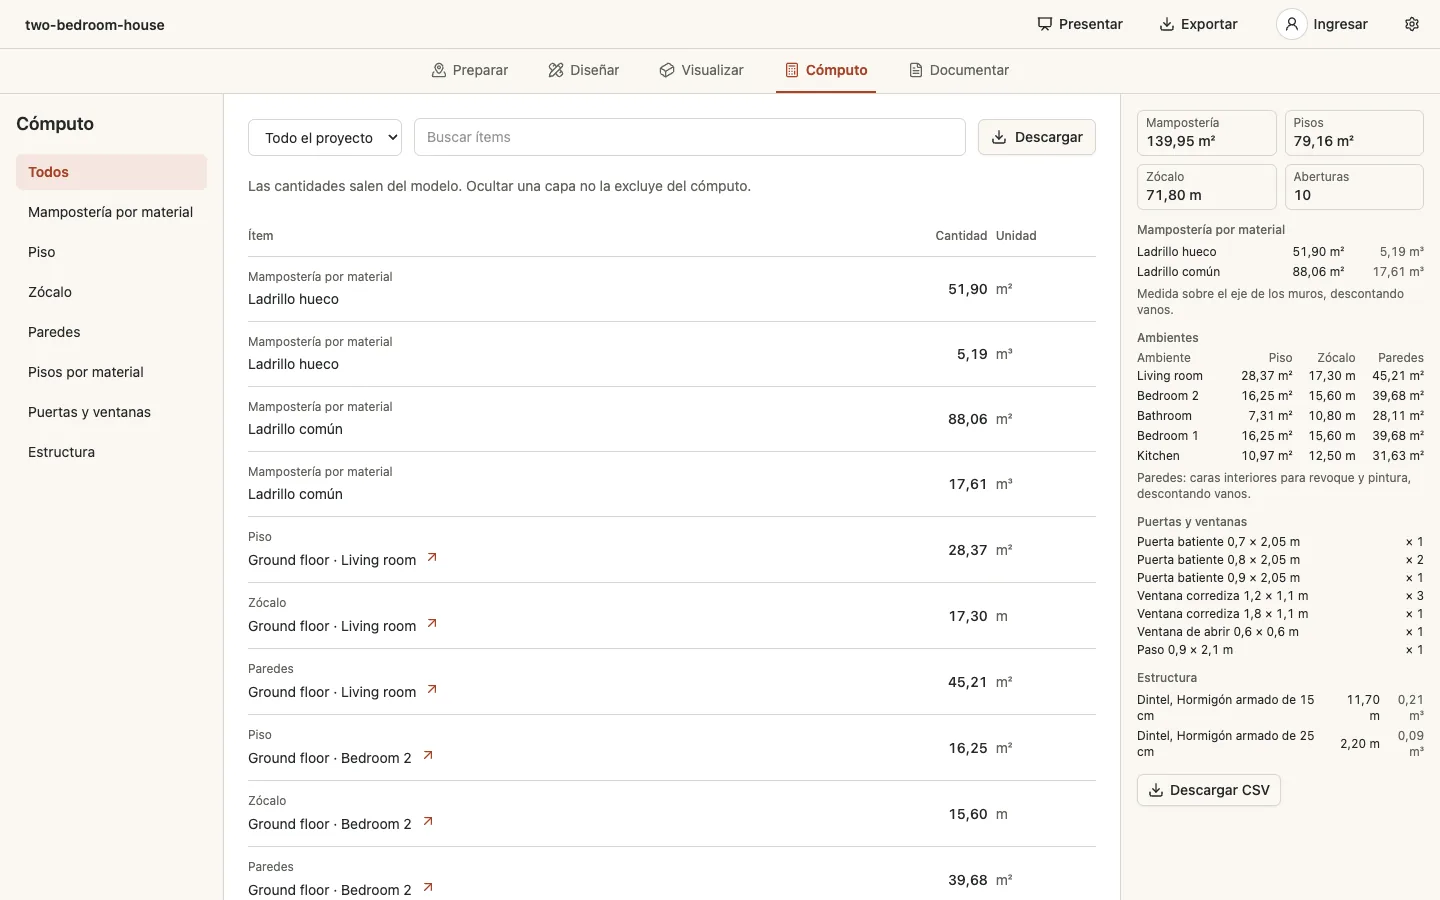1440x900 pixels.
Task: Open the settings gear icon
Action: (x=1412, y=24)
